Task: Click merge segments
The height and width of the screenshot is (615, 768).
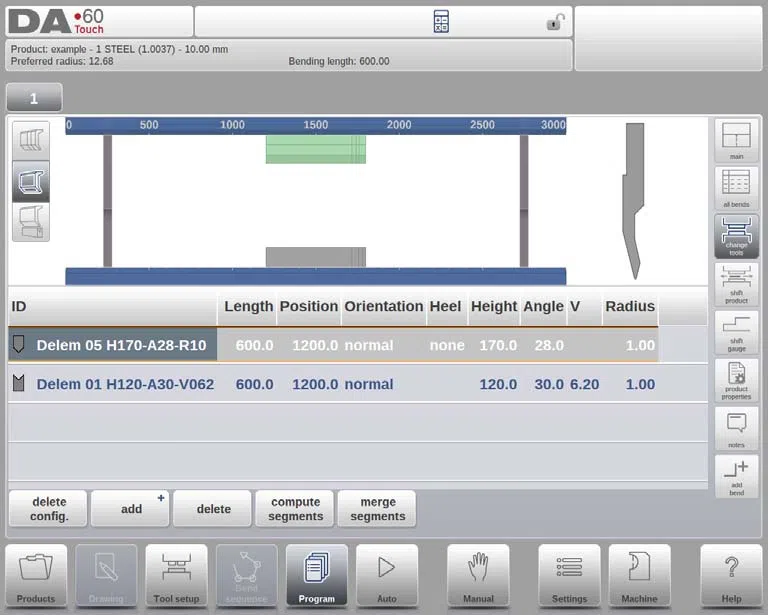Action: 377,509
